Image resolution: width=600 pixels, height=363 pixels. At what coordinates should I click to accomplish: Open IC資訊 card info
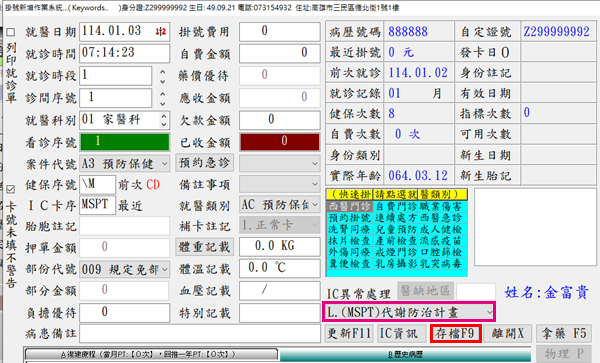point(401,334)
